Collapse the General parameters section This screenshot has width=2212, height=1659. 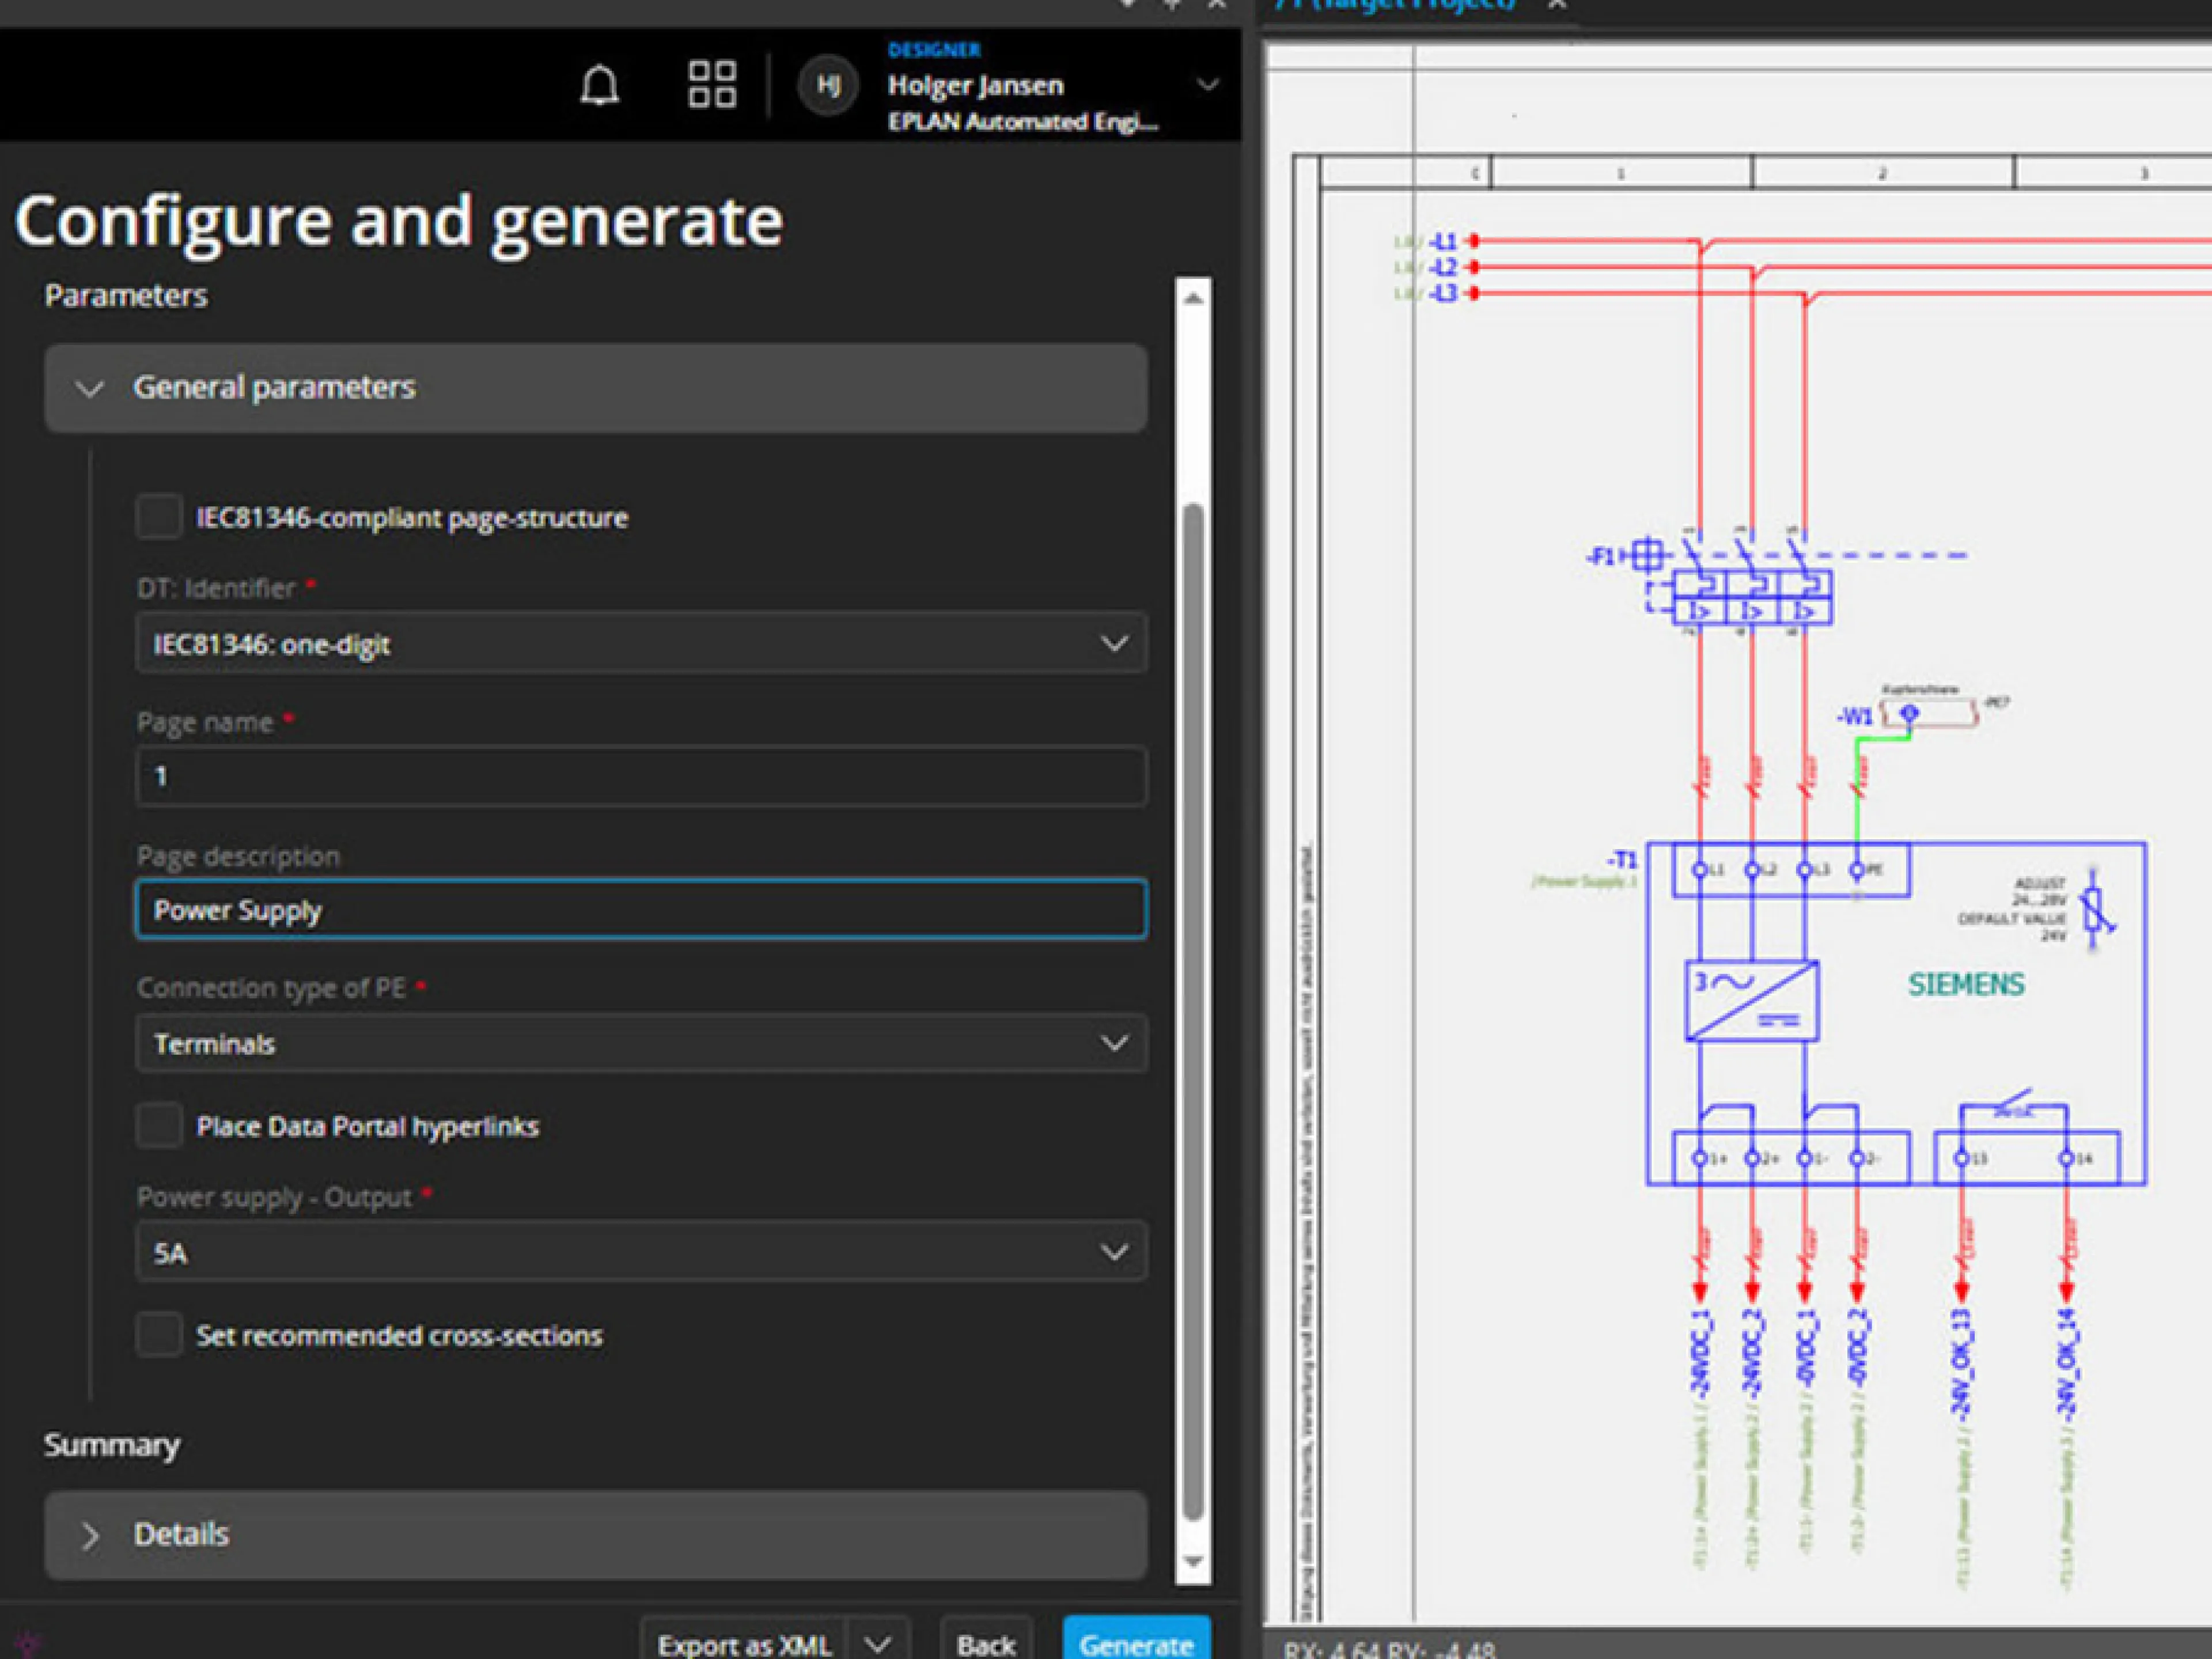595,388
